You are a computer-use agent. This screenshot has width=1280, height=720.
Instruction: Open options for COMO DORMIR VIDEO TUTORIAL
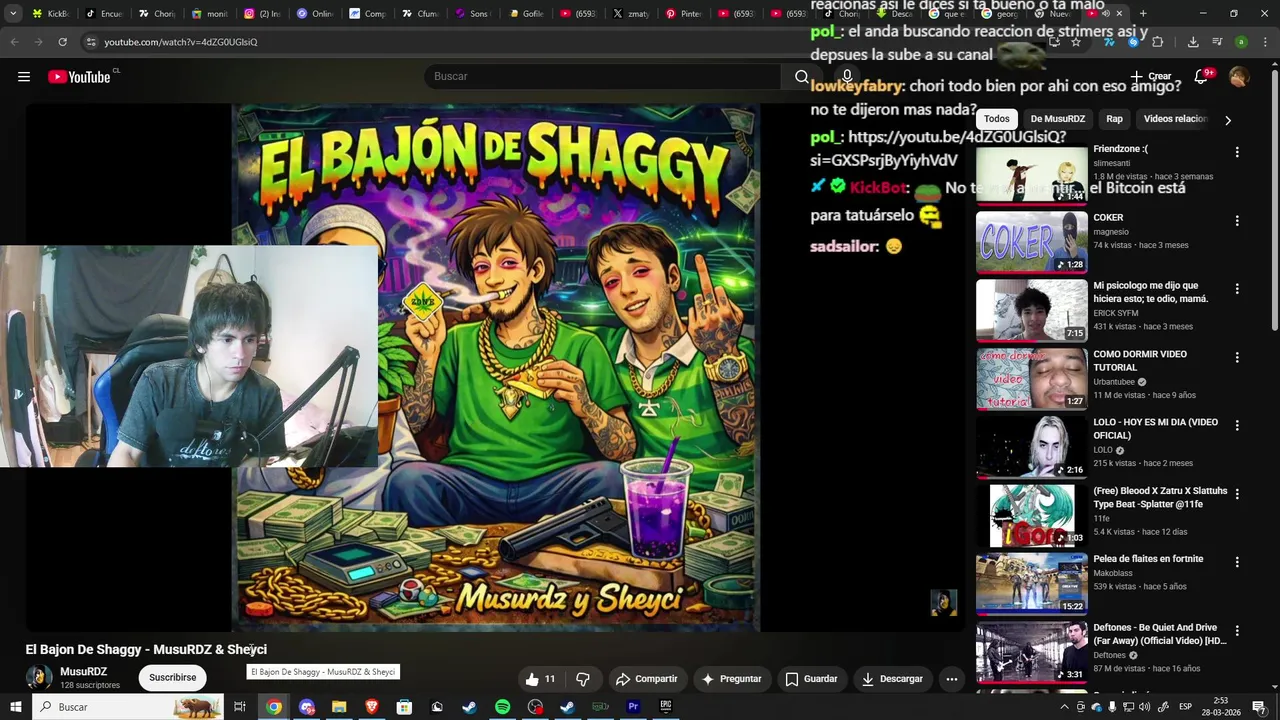pyautogui.click(x=1237, y=357)
